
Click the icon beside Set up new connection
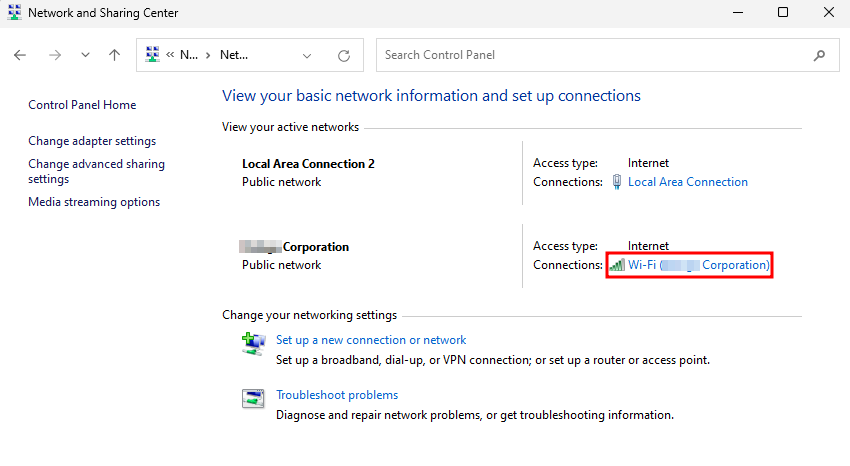click(253, 345)
